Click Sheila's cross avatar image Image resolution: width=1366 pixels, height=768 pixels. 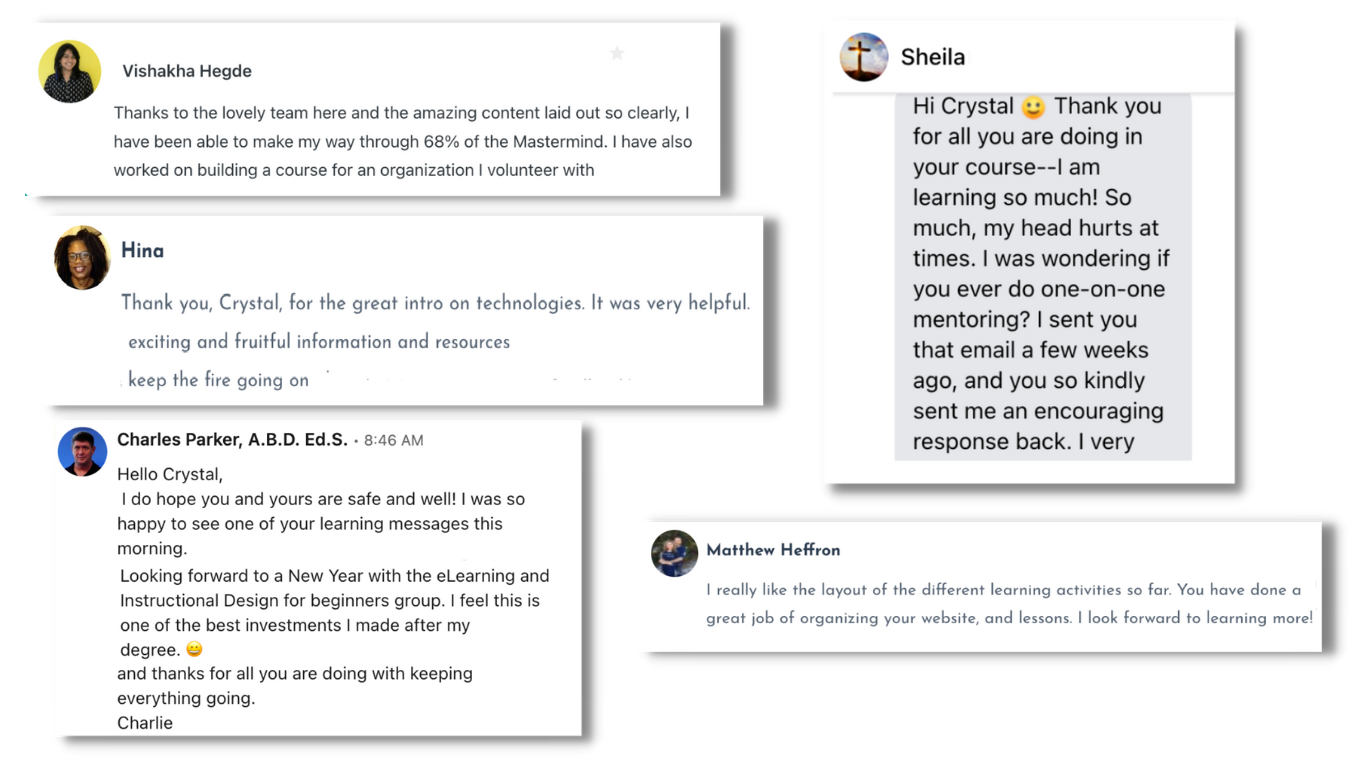tap(864, 57)
